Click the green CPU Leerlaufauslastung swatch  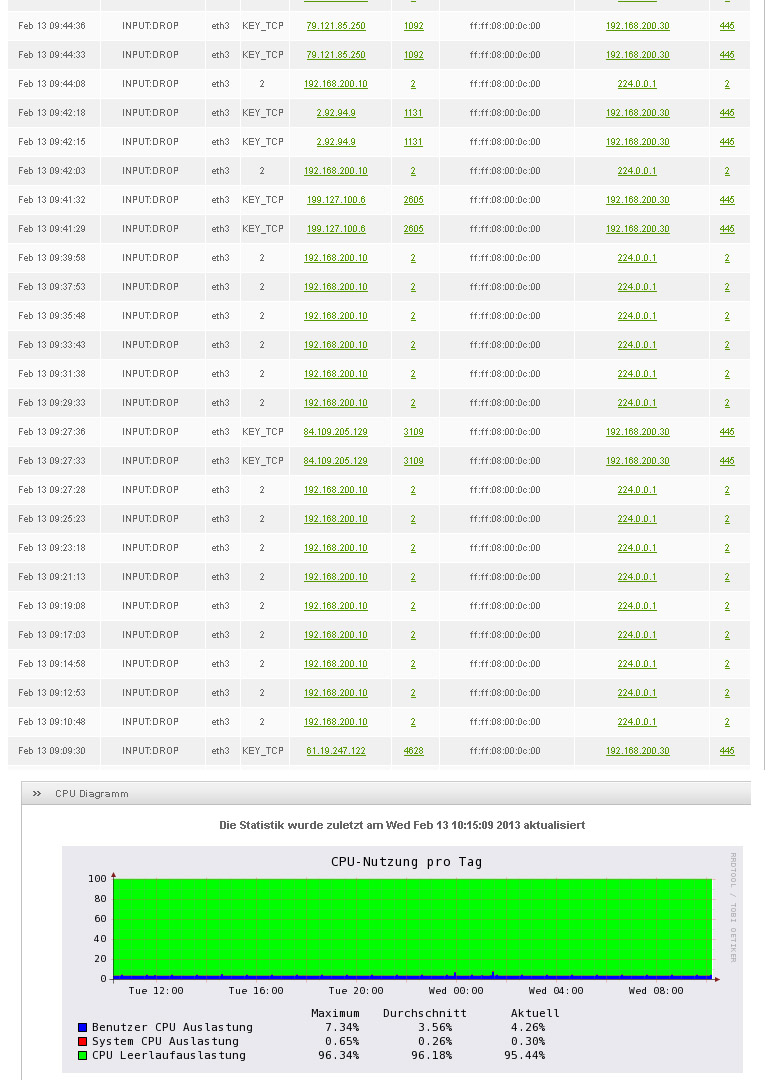(x=82, y=1056)
